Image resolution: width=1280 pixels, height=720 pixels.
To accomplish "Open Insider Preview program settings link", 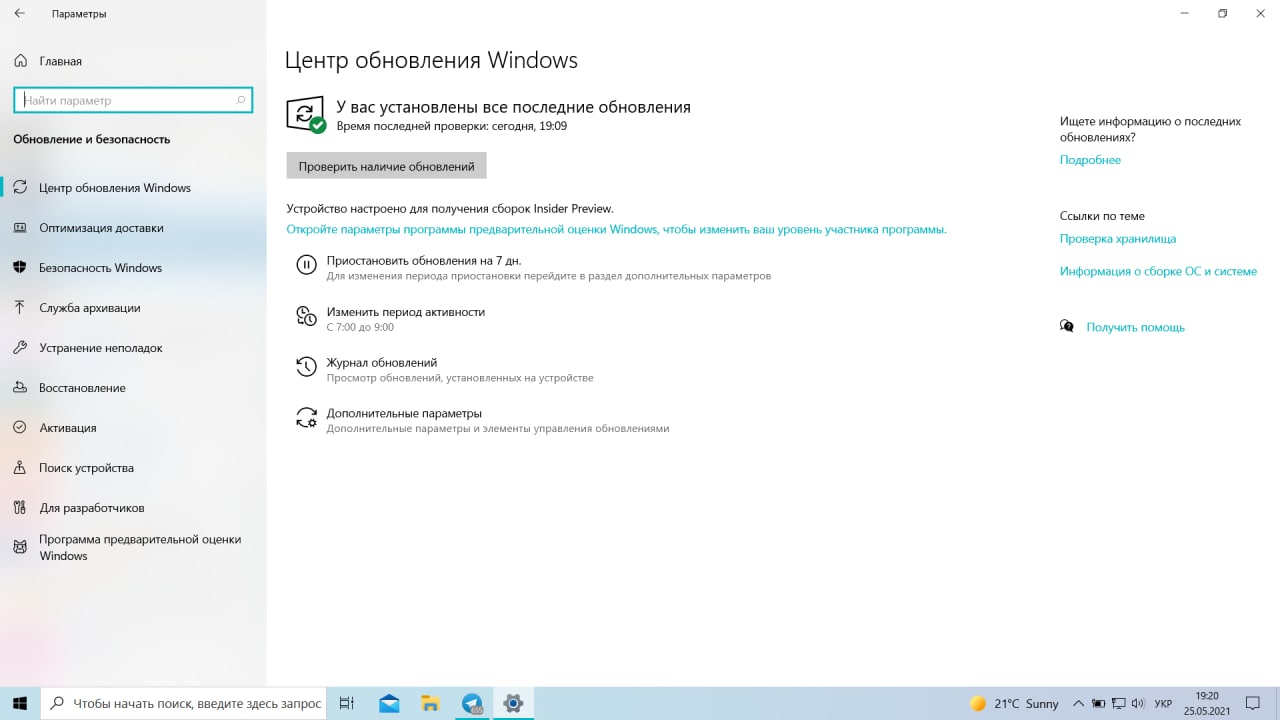I will pos(616,229).
